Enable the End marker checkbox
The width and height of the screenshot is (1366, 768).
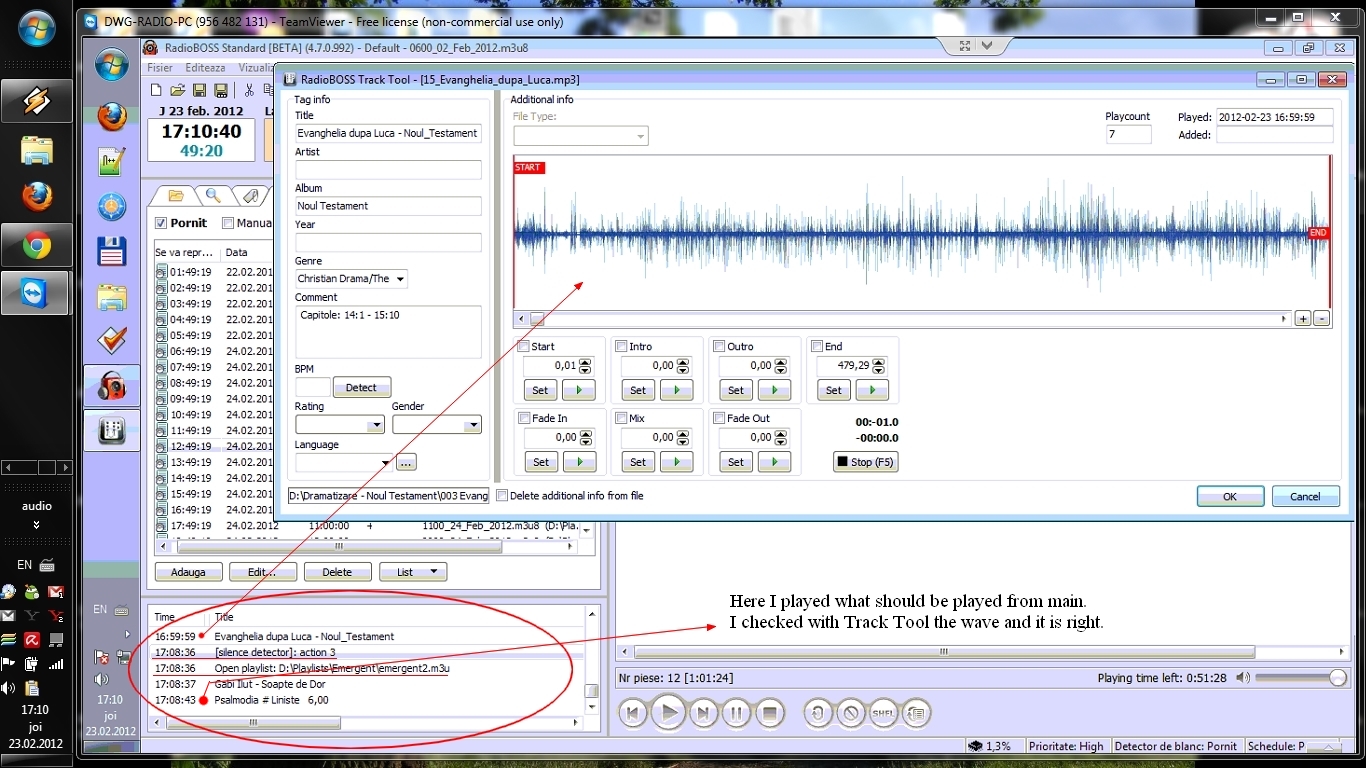[x=817, y=346]
